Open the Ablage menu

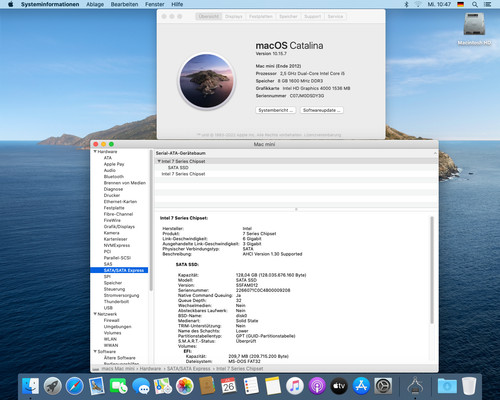point(95,4)
